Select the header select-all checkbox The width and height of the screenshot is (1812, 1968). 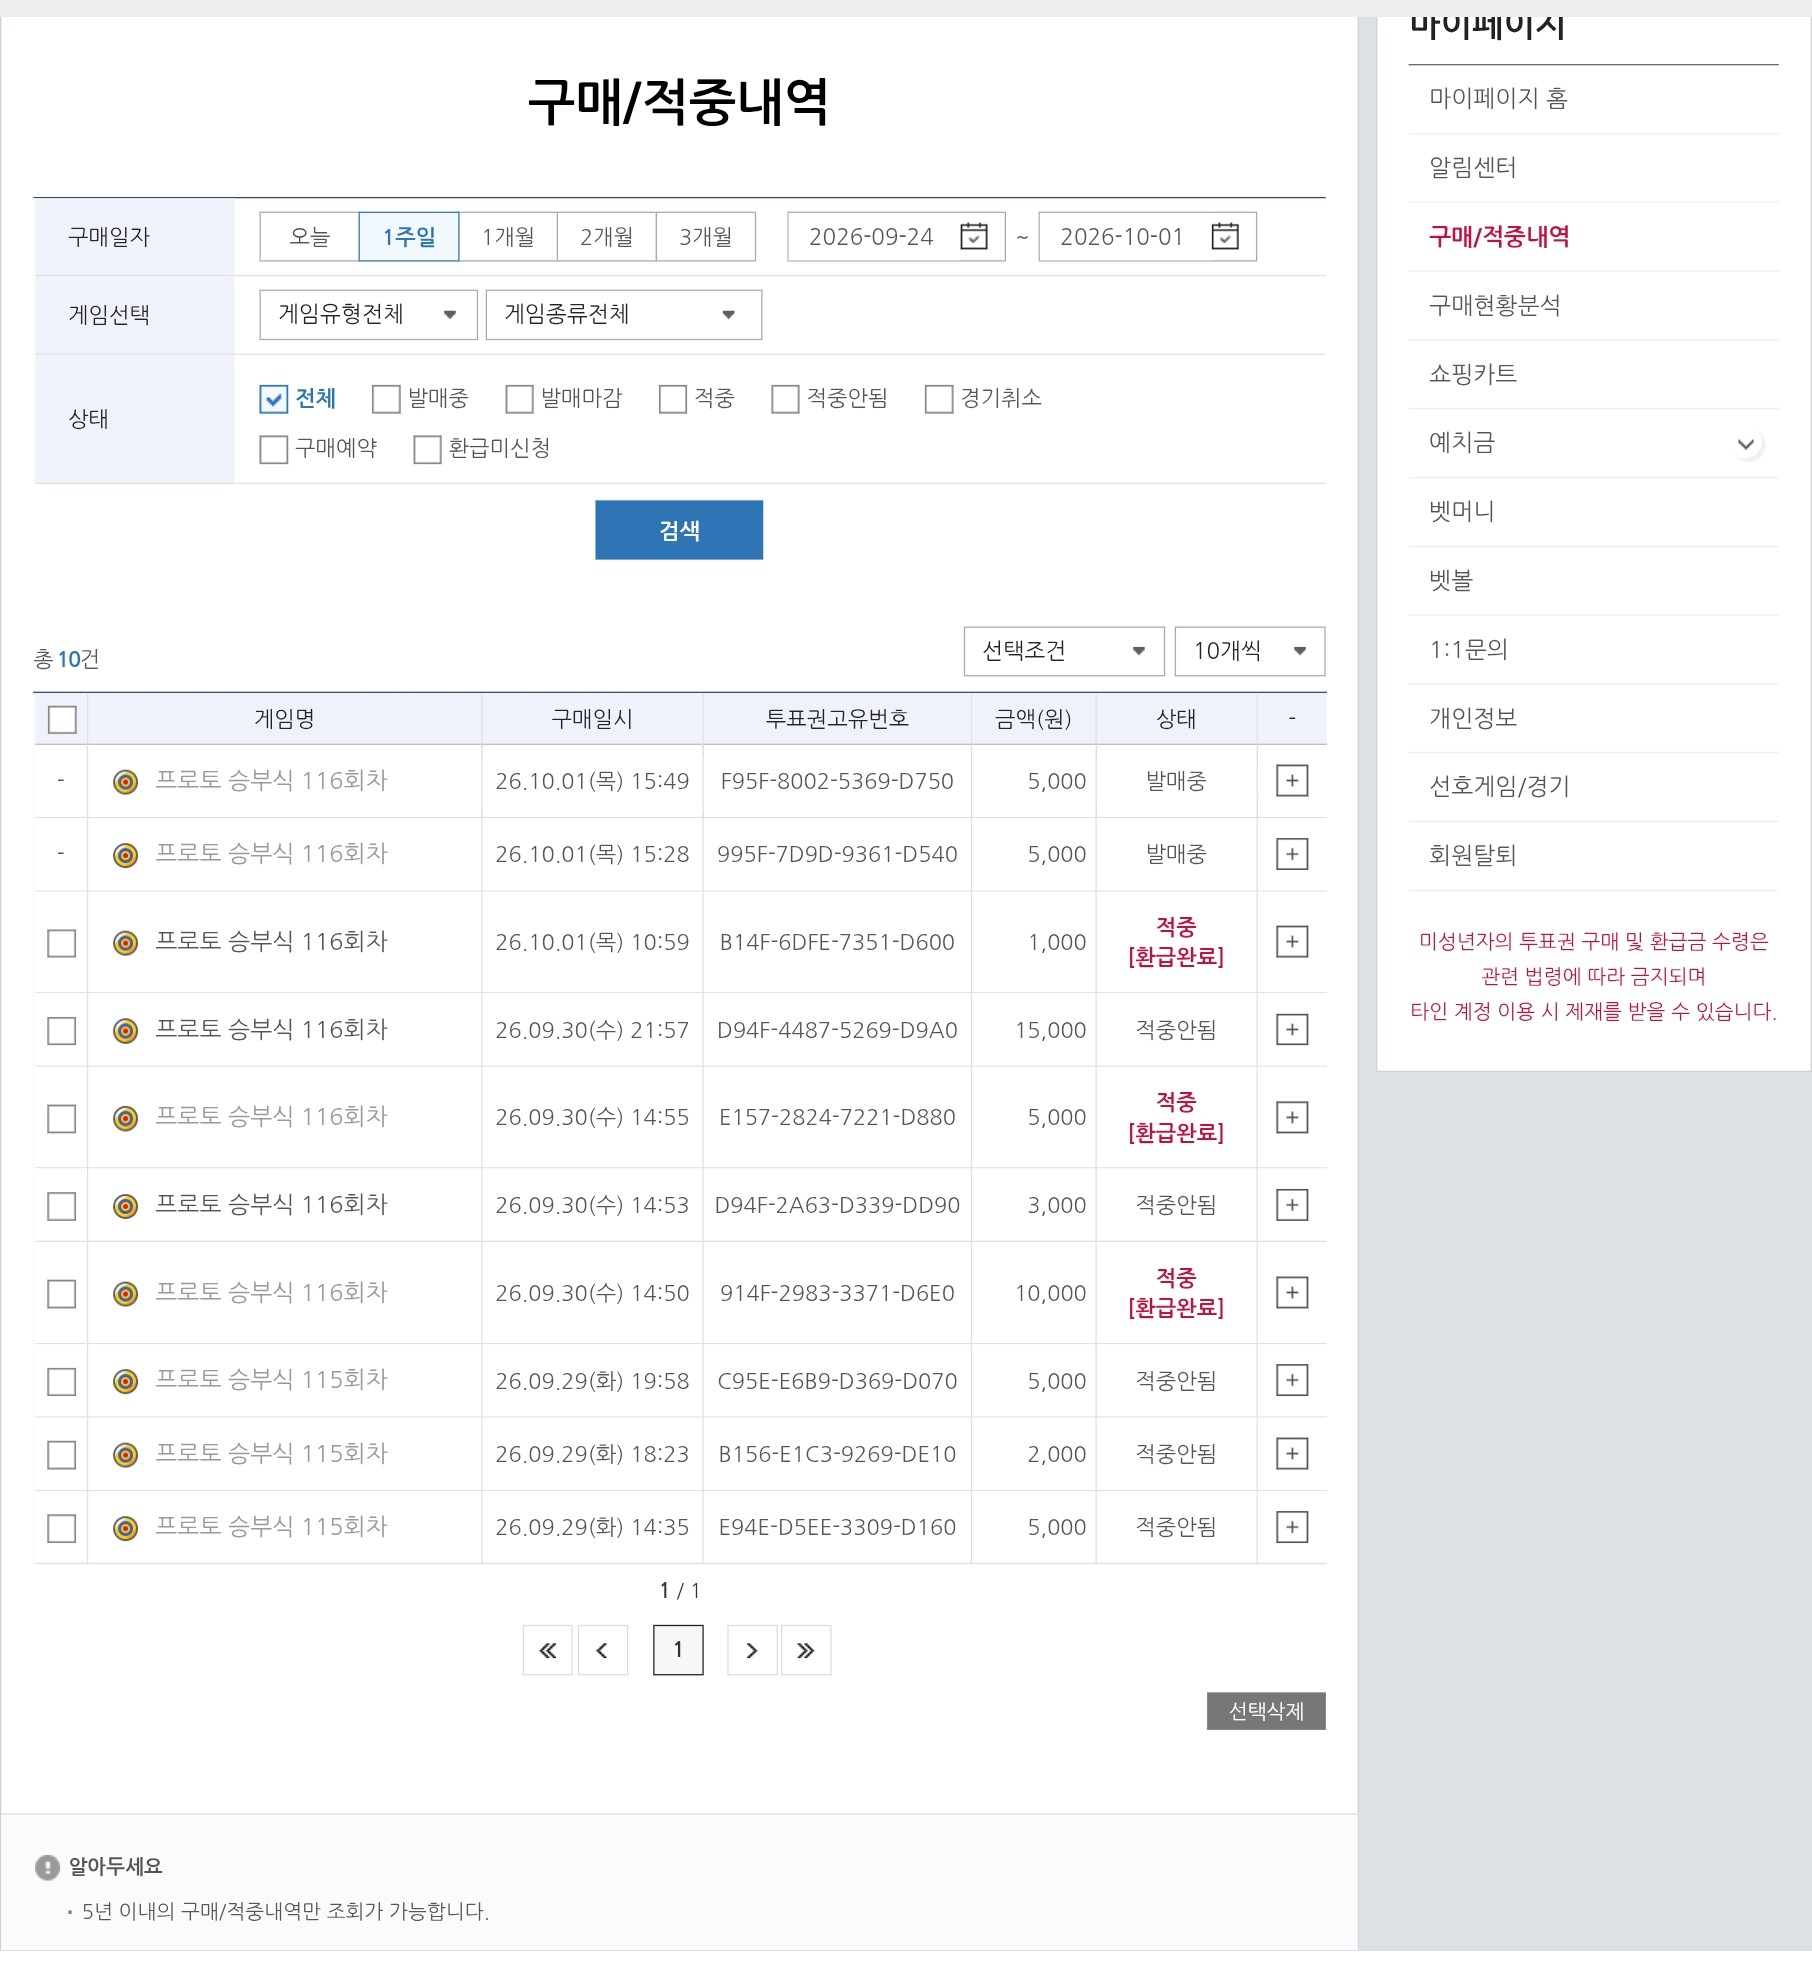(62, 719)
